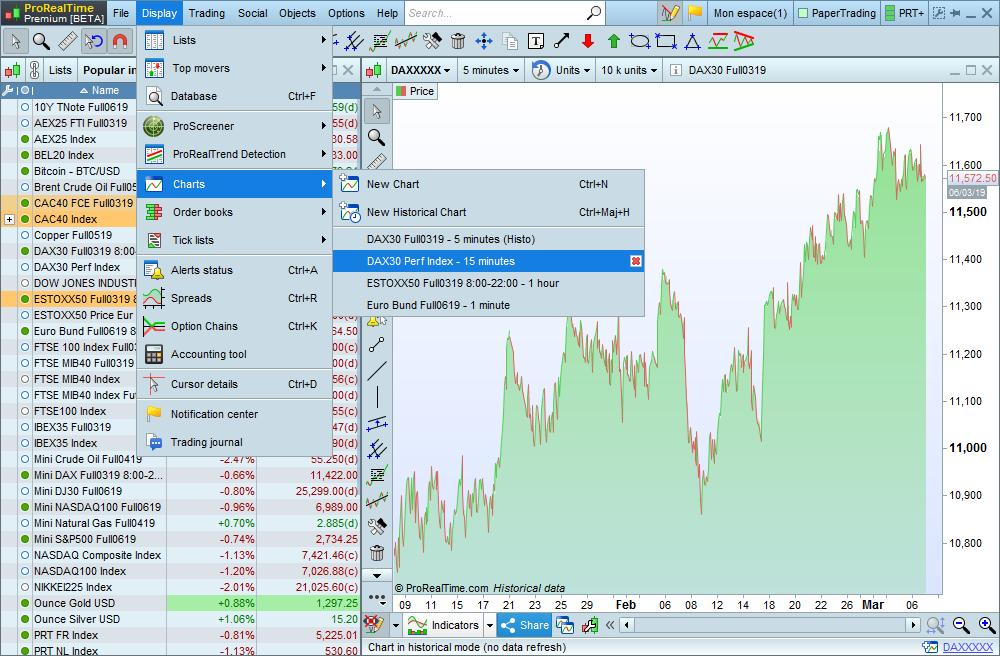Click the chart zoom magnifier in side toolbar
This screenshot has width=1000, height=656.
(x=376, y=137)
